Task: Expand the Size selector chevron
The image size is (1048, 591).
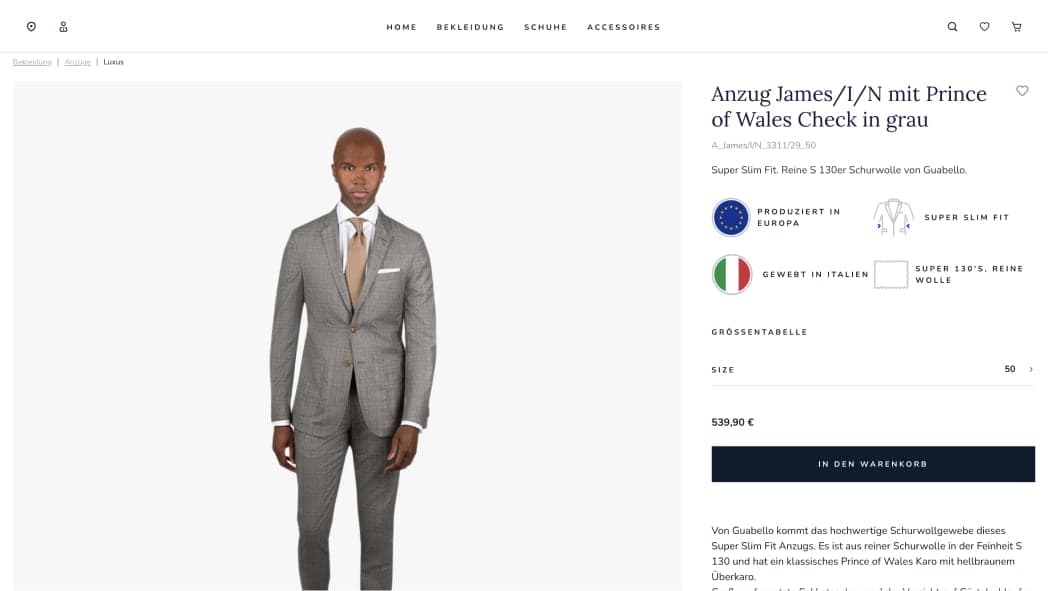Action: pyautogui.click(x=1031, y=369)
